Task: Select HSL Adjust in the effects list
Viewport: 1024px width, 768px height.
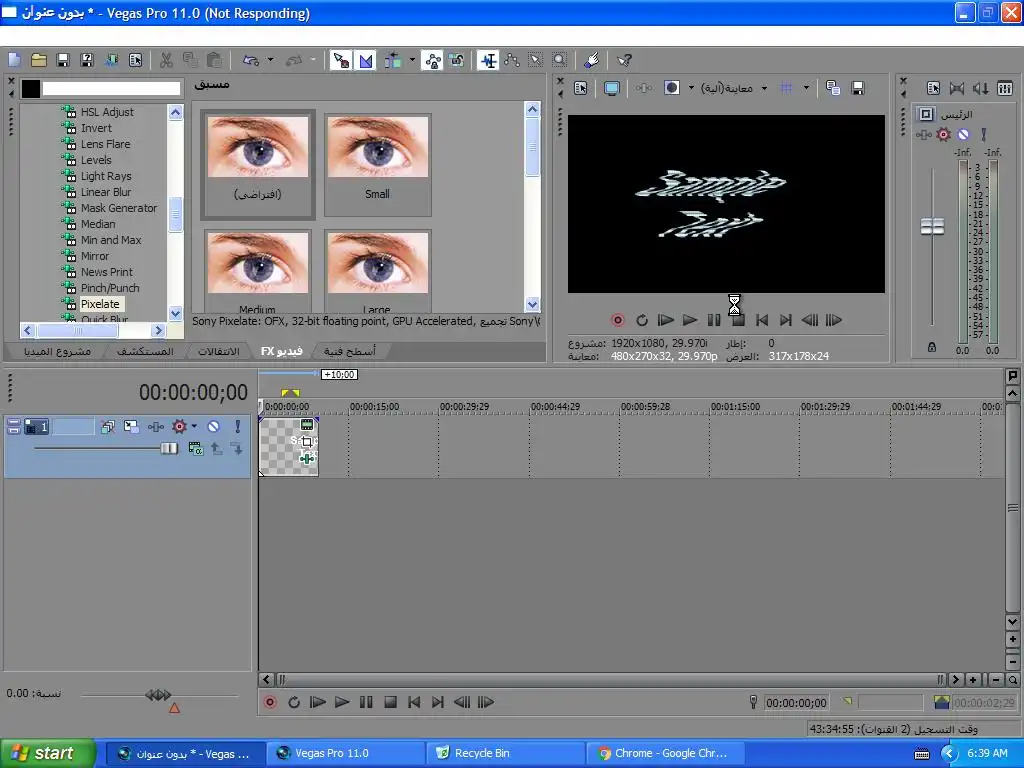Action: click(107, 112)
